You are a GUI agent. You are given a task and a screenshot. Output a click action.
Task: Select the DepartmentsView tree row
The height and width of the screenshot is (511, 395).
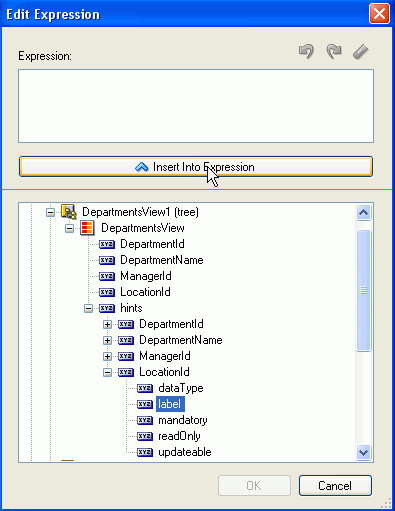(x=143, y=228)
